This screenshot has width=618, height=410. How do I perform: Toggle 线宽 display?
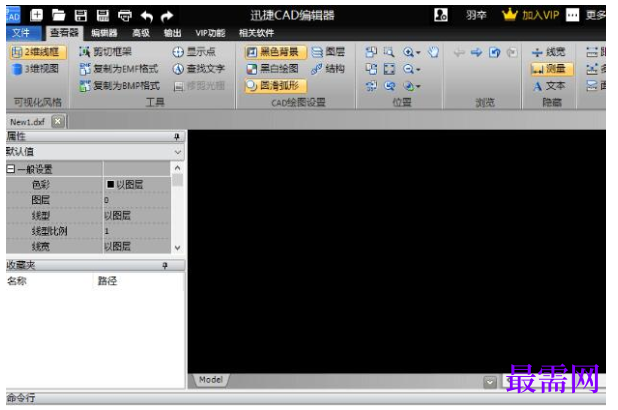pos(548,52)
